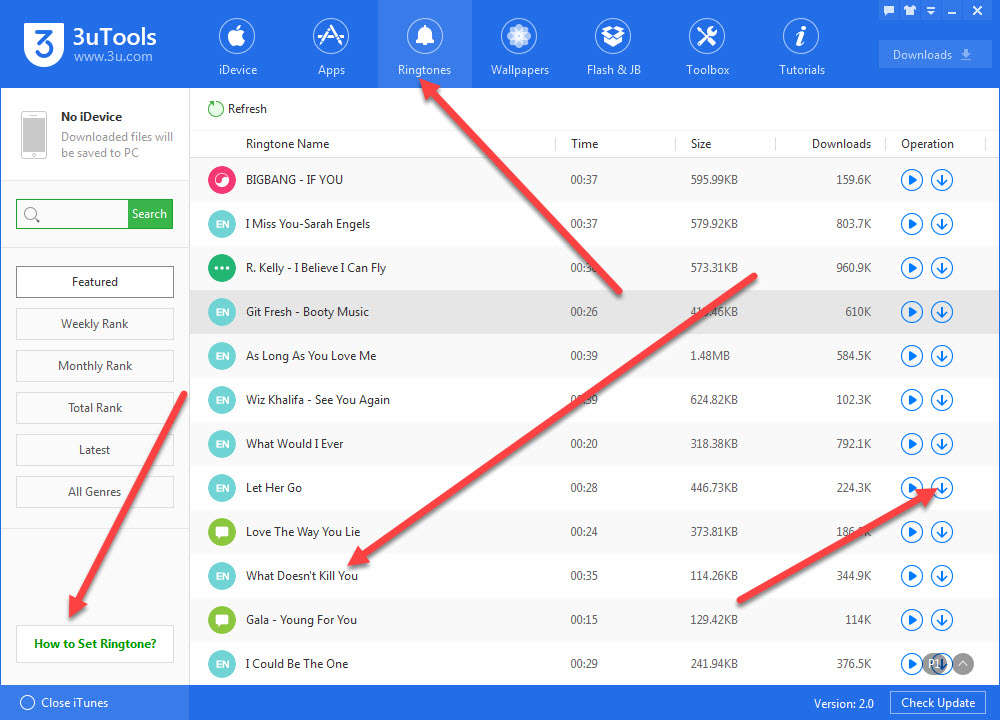
Task: Click the R. Kelly green dots icon
Action: [222, 268]
